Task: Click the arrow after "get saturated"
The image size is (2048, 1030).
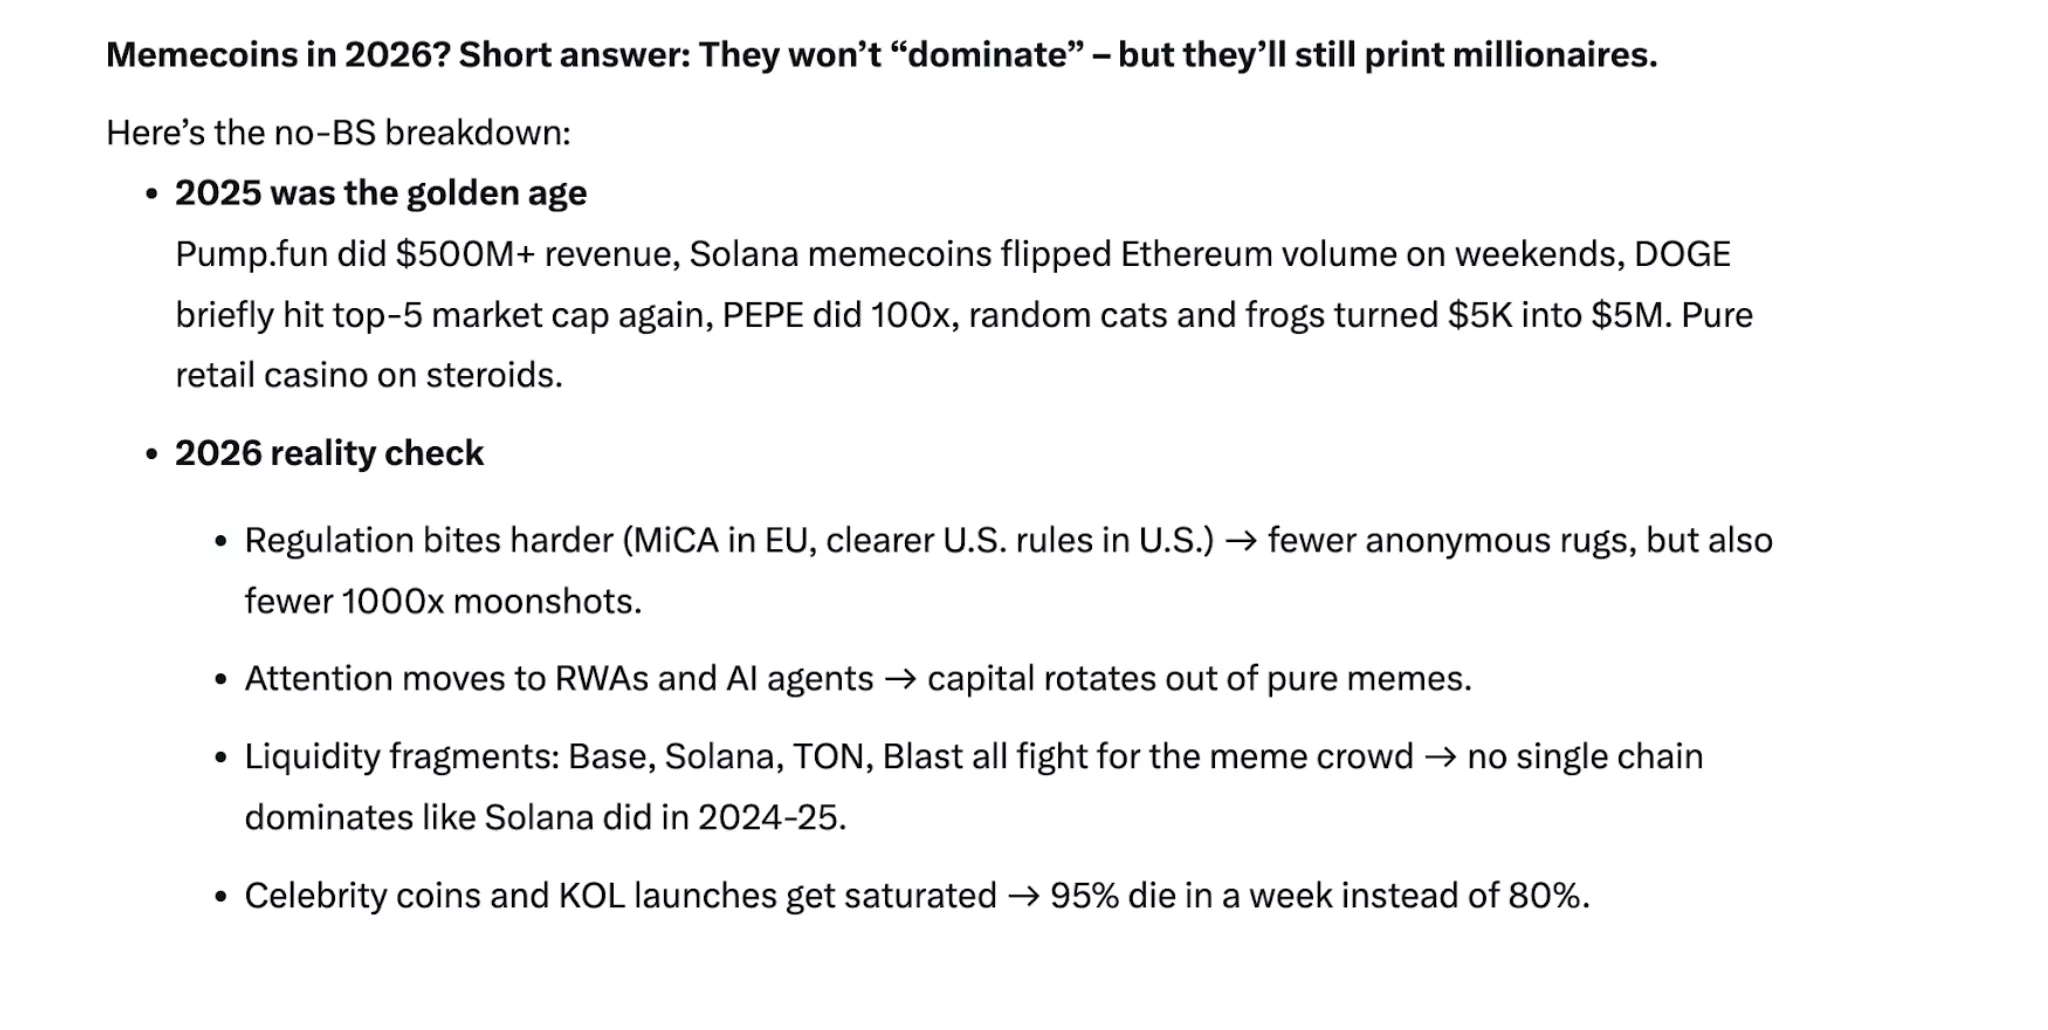Action: tap(1023, 896)
